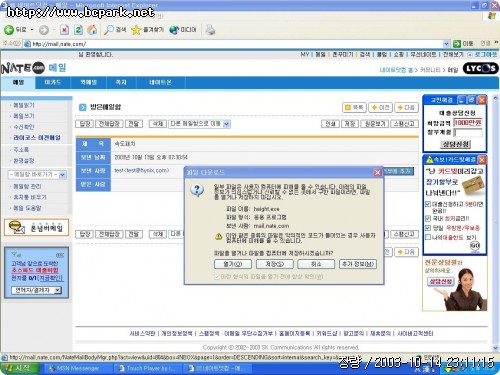Image resolution: width=500 pixels, height=375 pixels.
Task: Click the question mark icon in download dialog
Action: 197,190
